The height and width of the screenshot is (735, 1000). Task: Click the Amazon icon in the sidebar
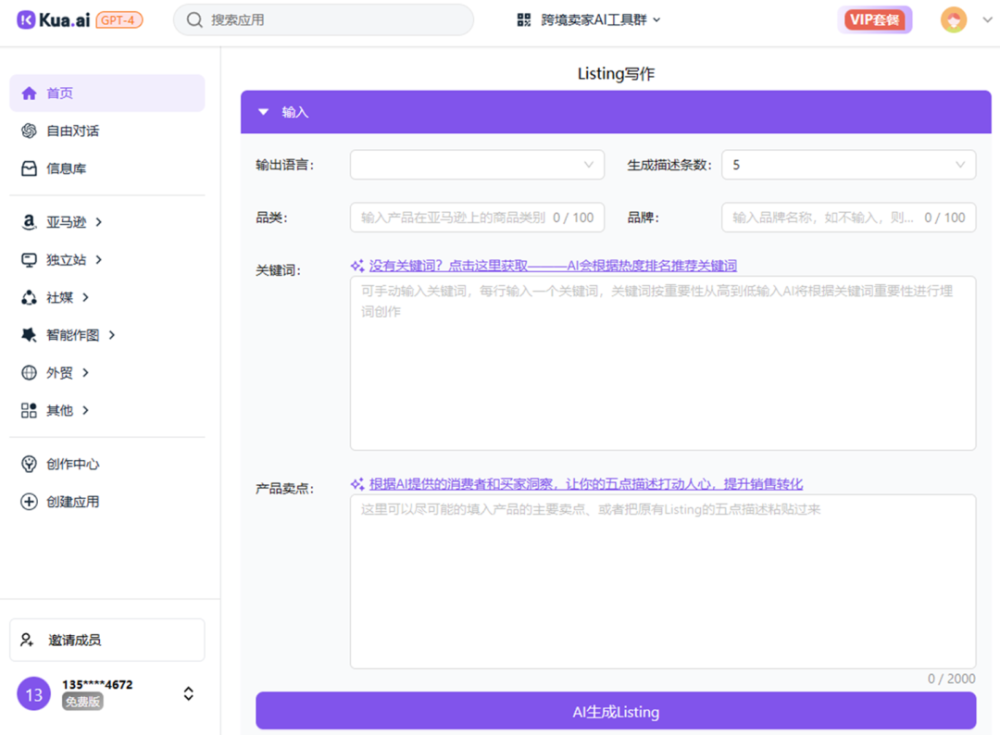(x=29, y=222)
